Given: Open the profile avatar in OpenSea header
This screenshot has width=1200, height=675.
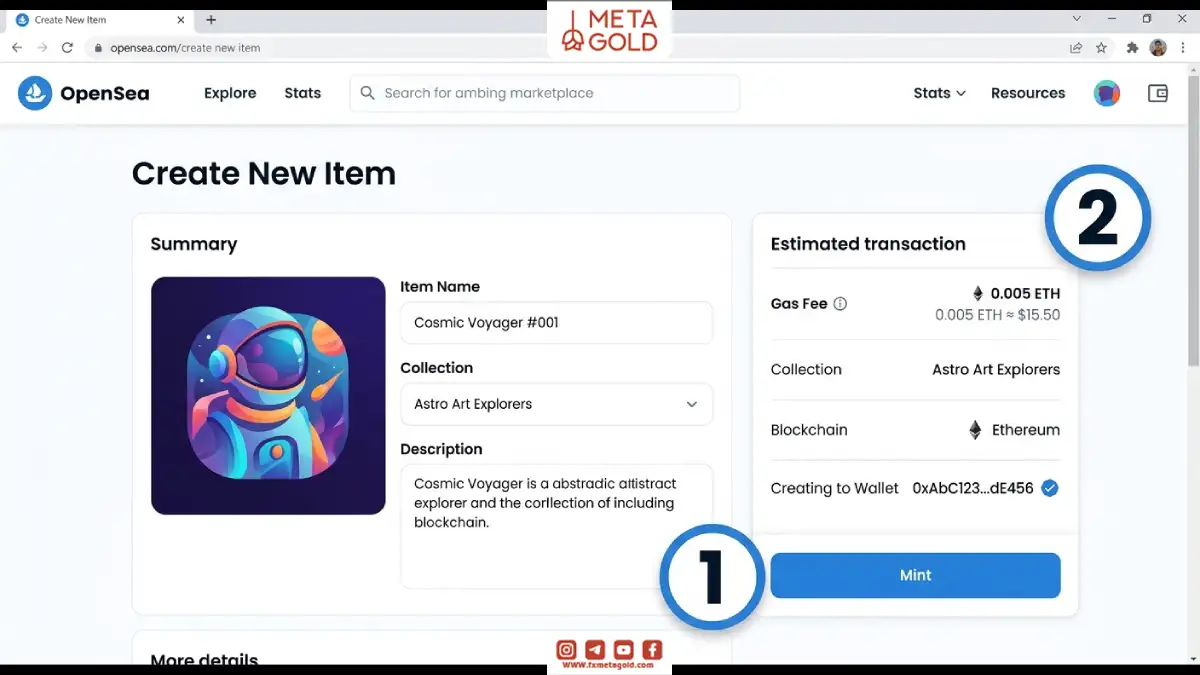Looking at the screenshot, I should pyautogui.click(x=1107, y=93).
